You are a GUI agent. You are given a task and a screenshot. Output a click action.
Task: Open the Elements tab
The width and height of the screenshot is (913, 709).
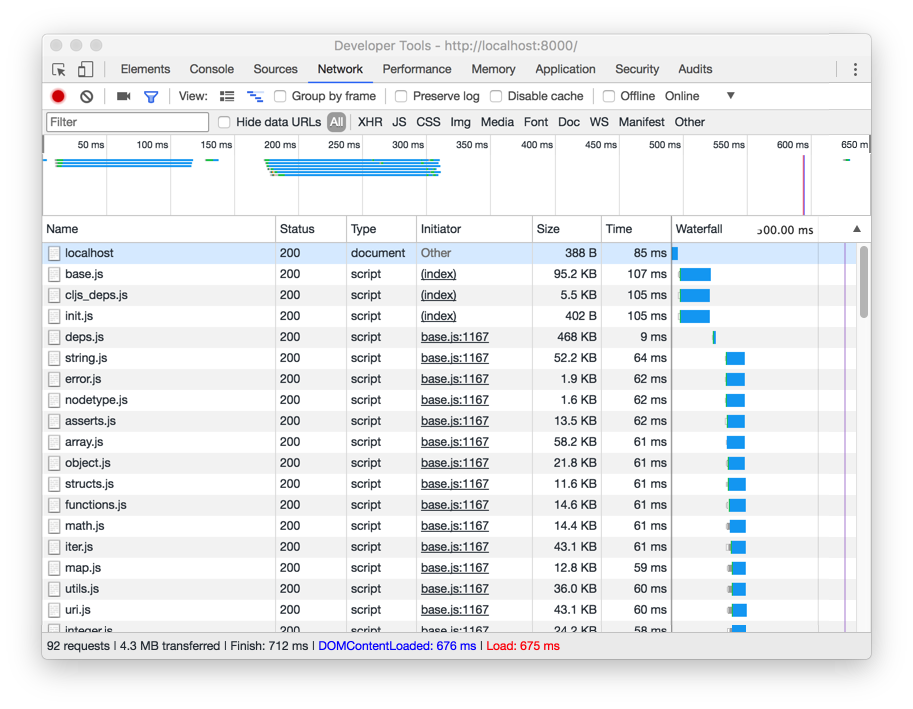(145, 69)
